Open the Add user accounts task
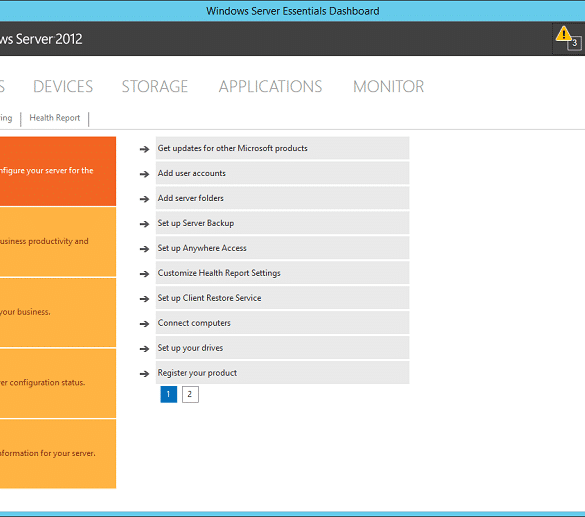 (282, 173)
